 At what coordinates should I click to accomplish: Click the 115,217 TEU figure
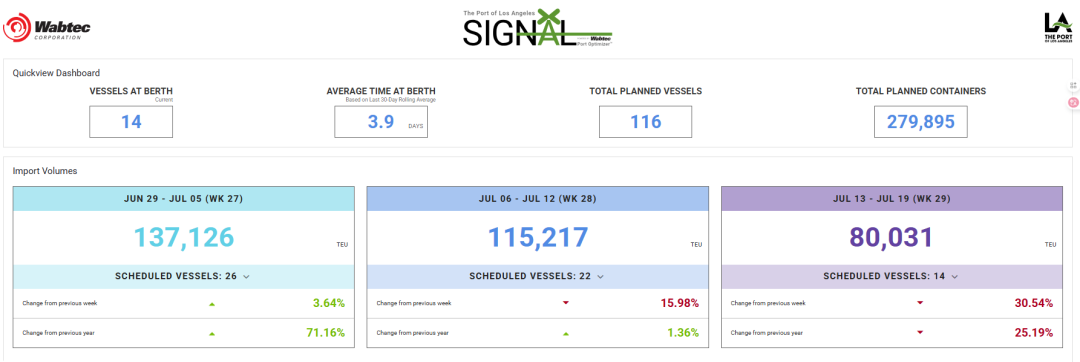click(538, 237)
